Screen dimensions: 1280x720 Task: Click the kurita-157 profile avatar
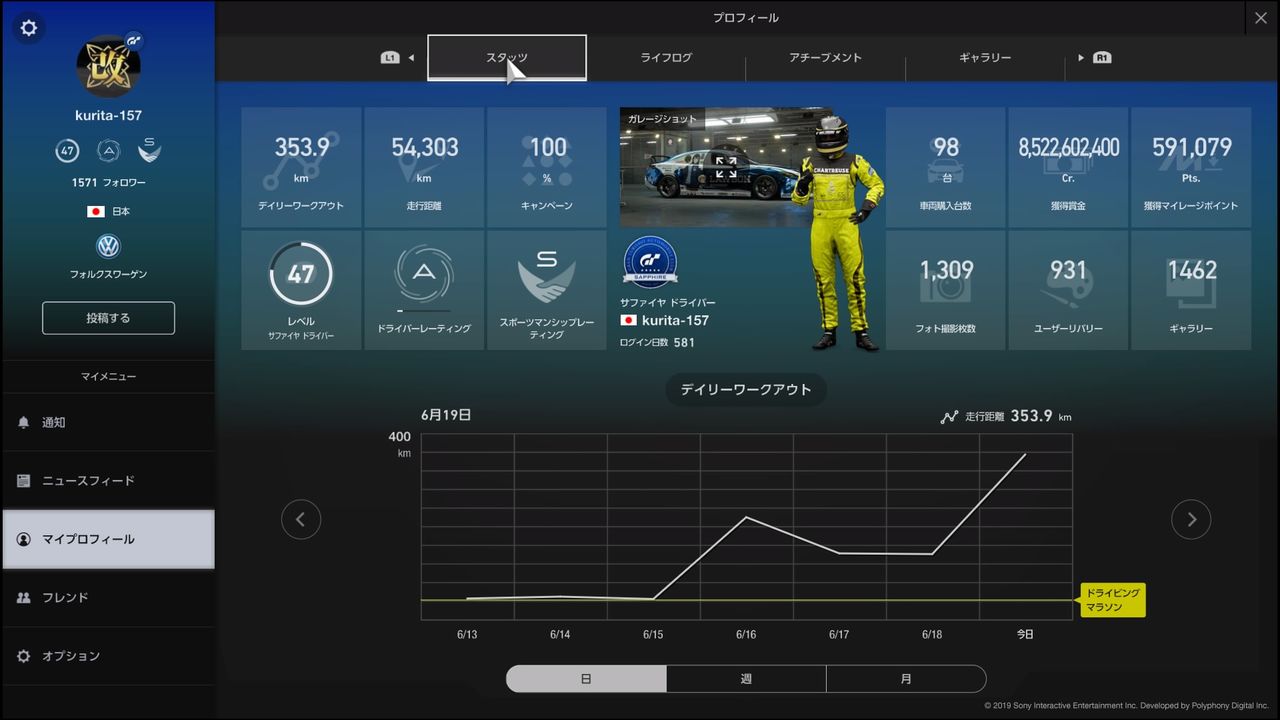coord(108,67)
